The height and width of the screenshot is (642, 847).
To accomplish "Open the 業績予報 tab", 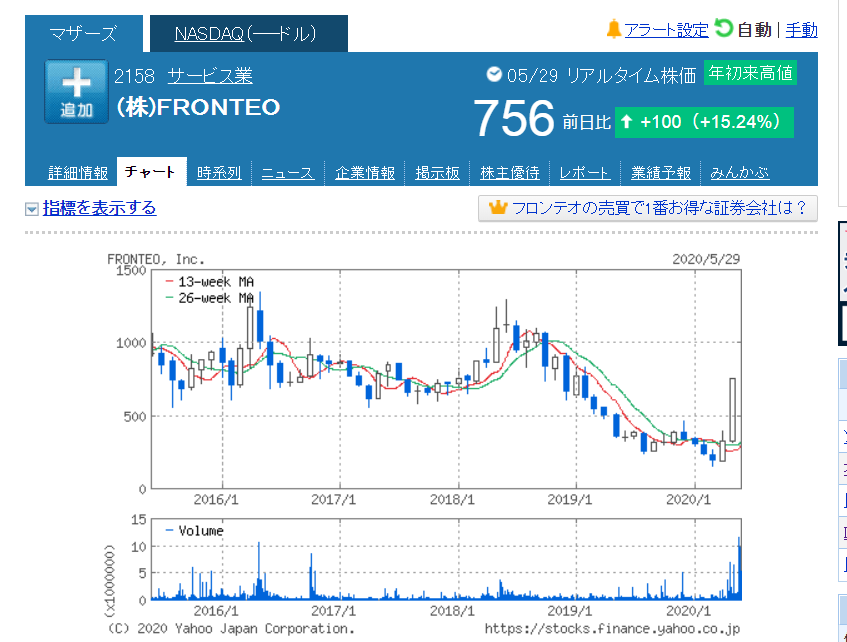I will (x=661, y=173).
